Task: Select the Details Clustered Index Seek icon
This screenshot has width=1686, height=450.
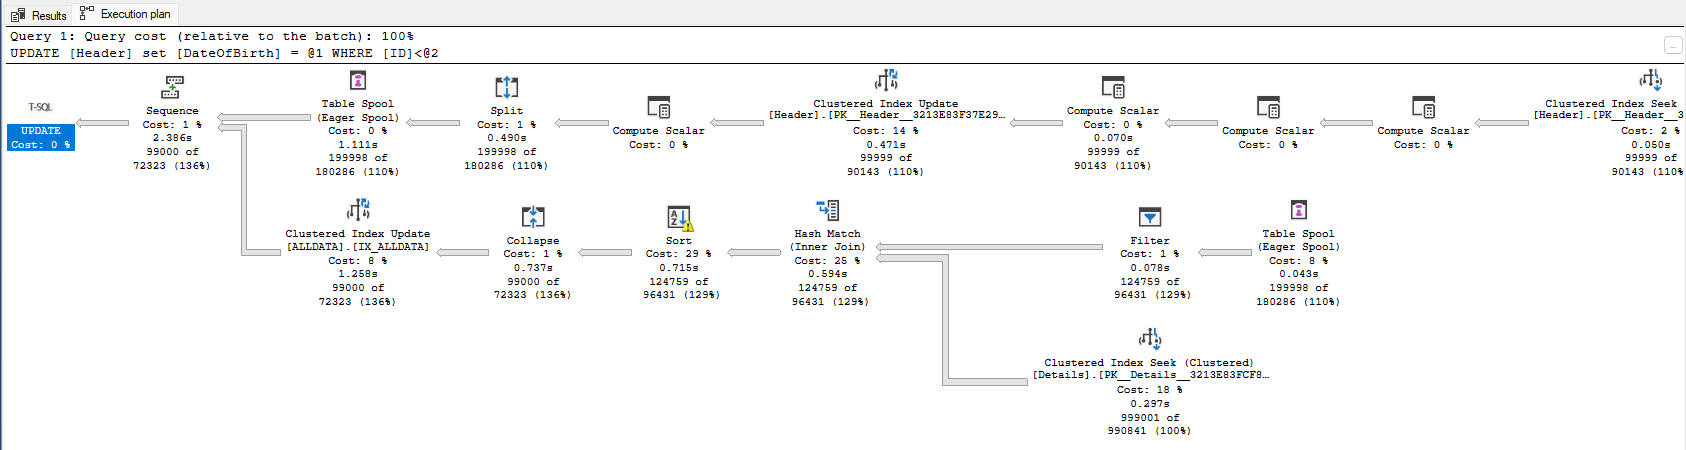Action: click(x=1150, y=339)
